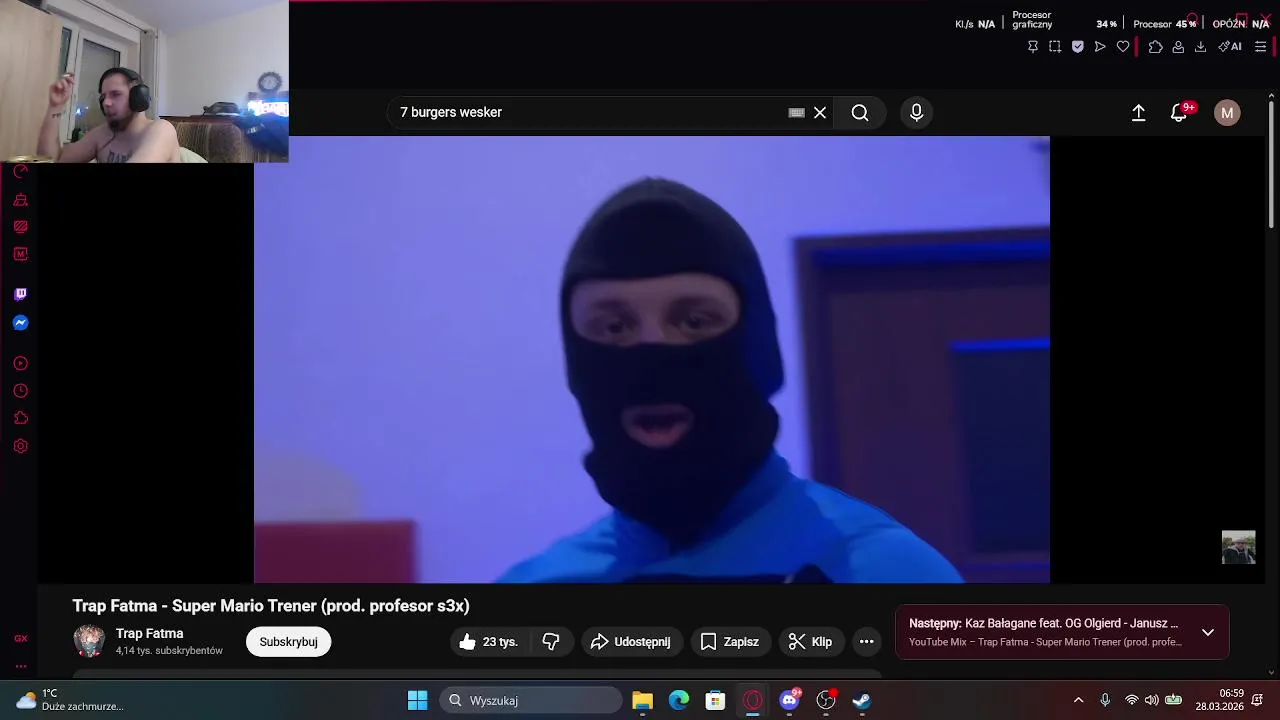Open Downloads icon in browser toolbar

[1200, 46]
